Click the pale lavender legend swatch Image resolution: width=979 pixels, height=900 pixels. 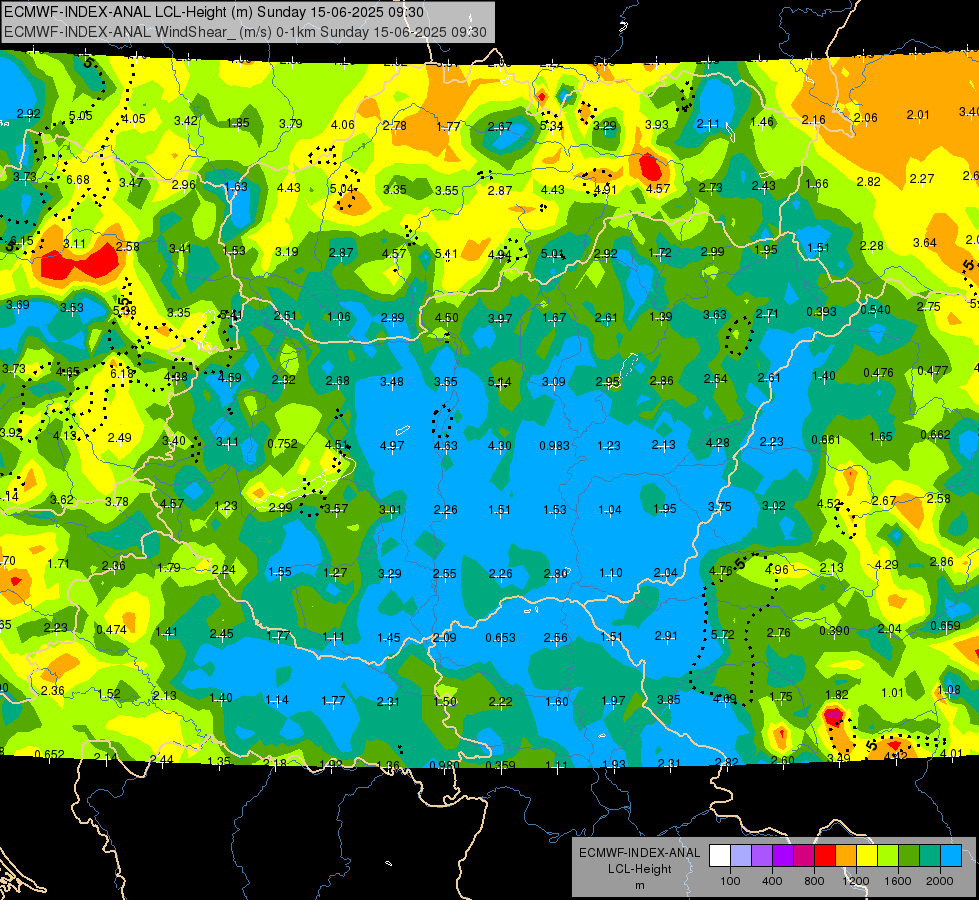[741, 856]
